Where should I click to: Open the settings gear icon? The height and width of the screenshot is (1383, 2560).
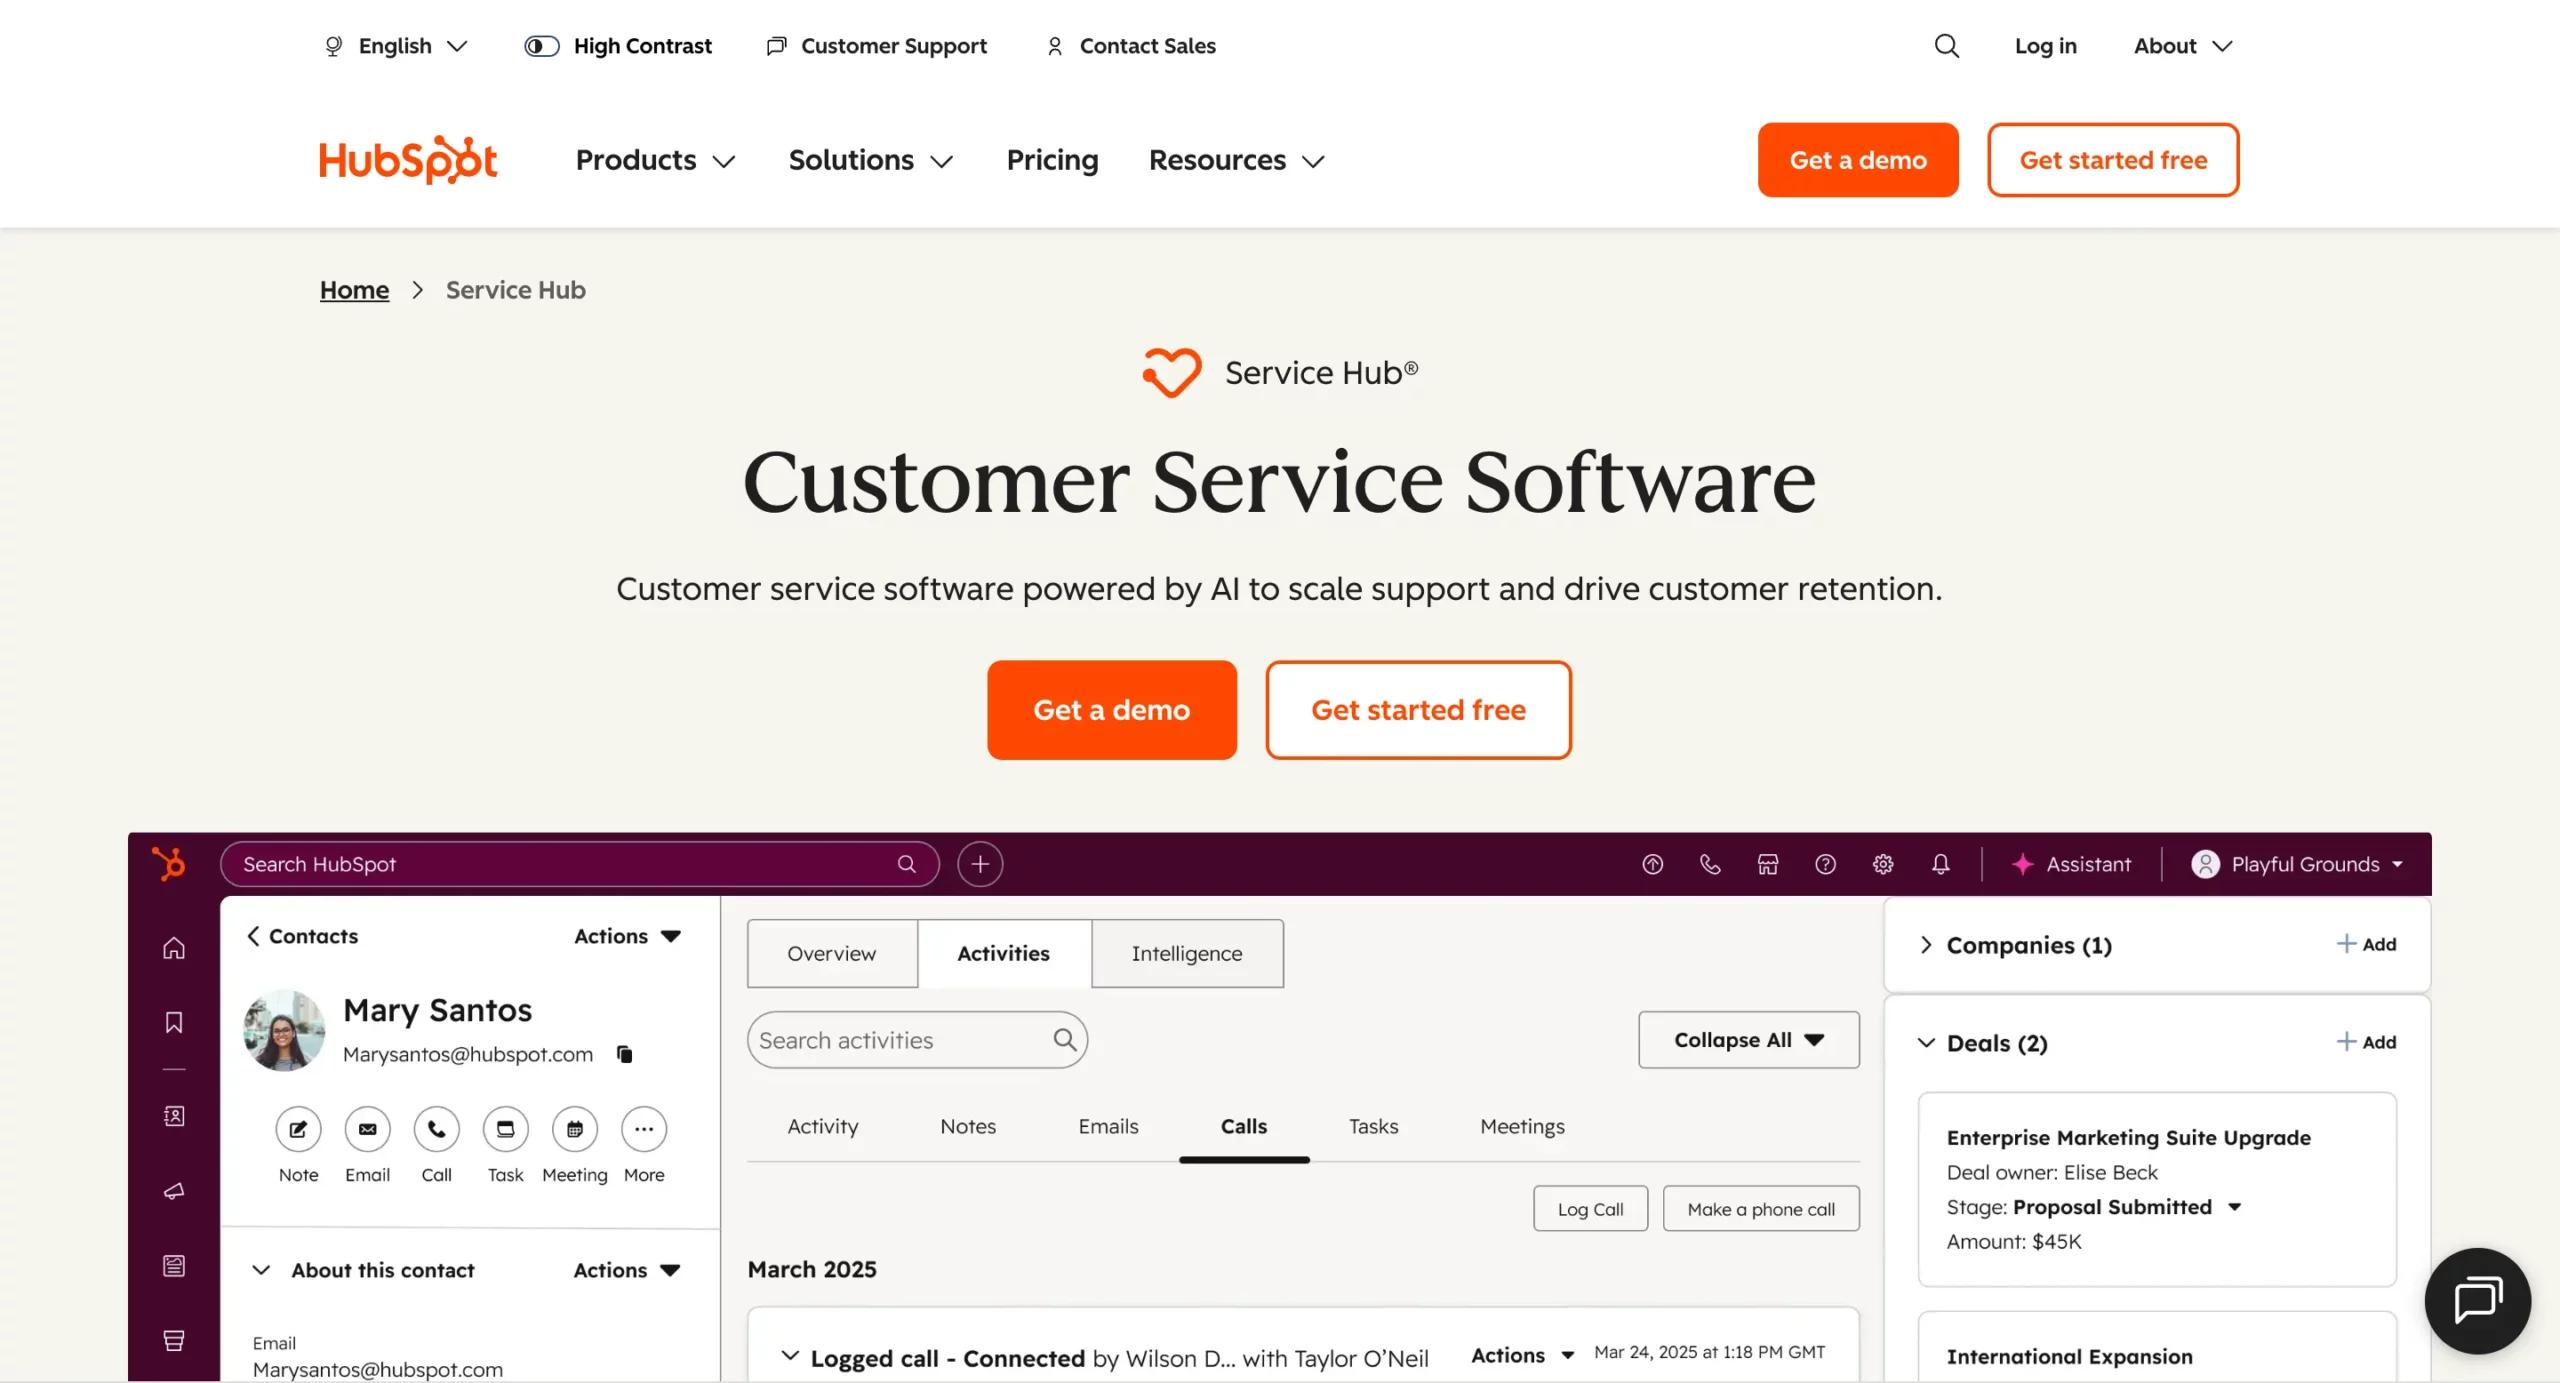[x=1883, y=864]
